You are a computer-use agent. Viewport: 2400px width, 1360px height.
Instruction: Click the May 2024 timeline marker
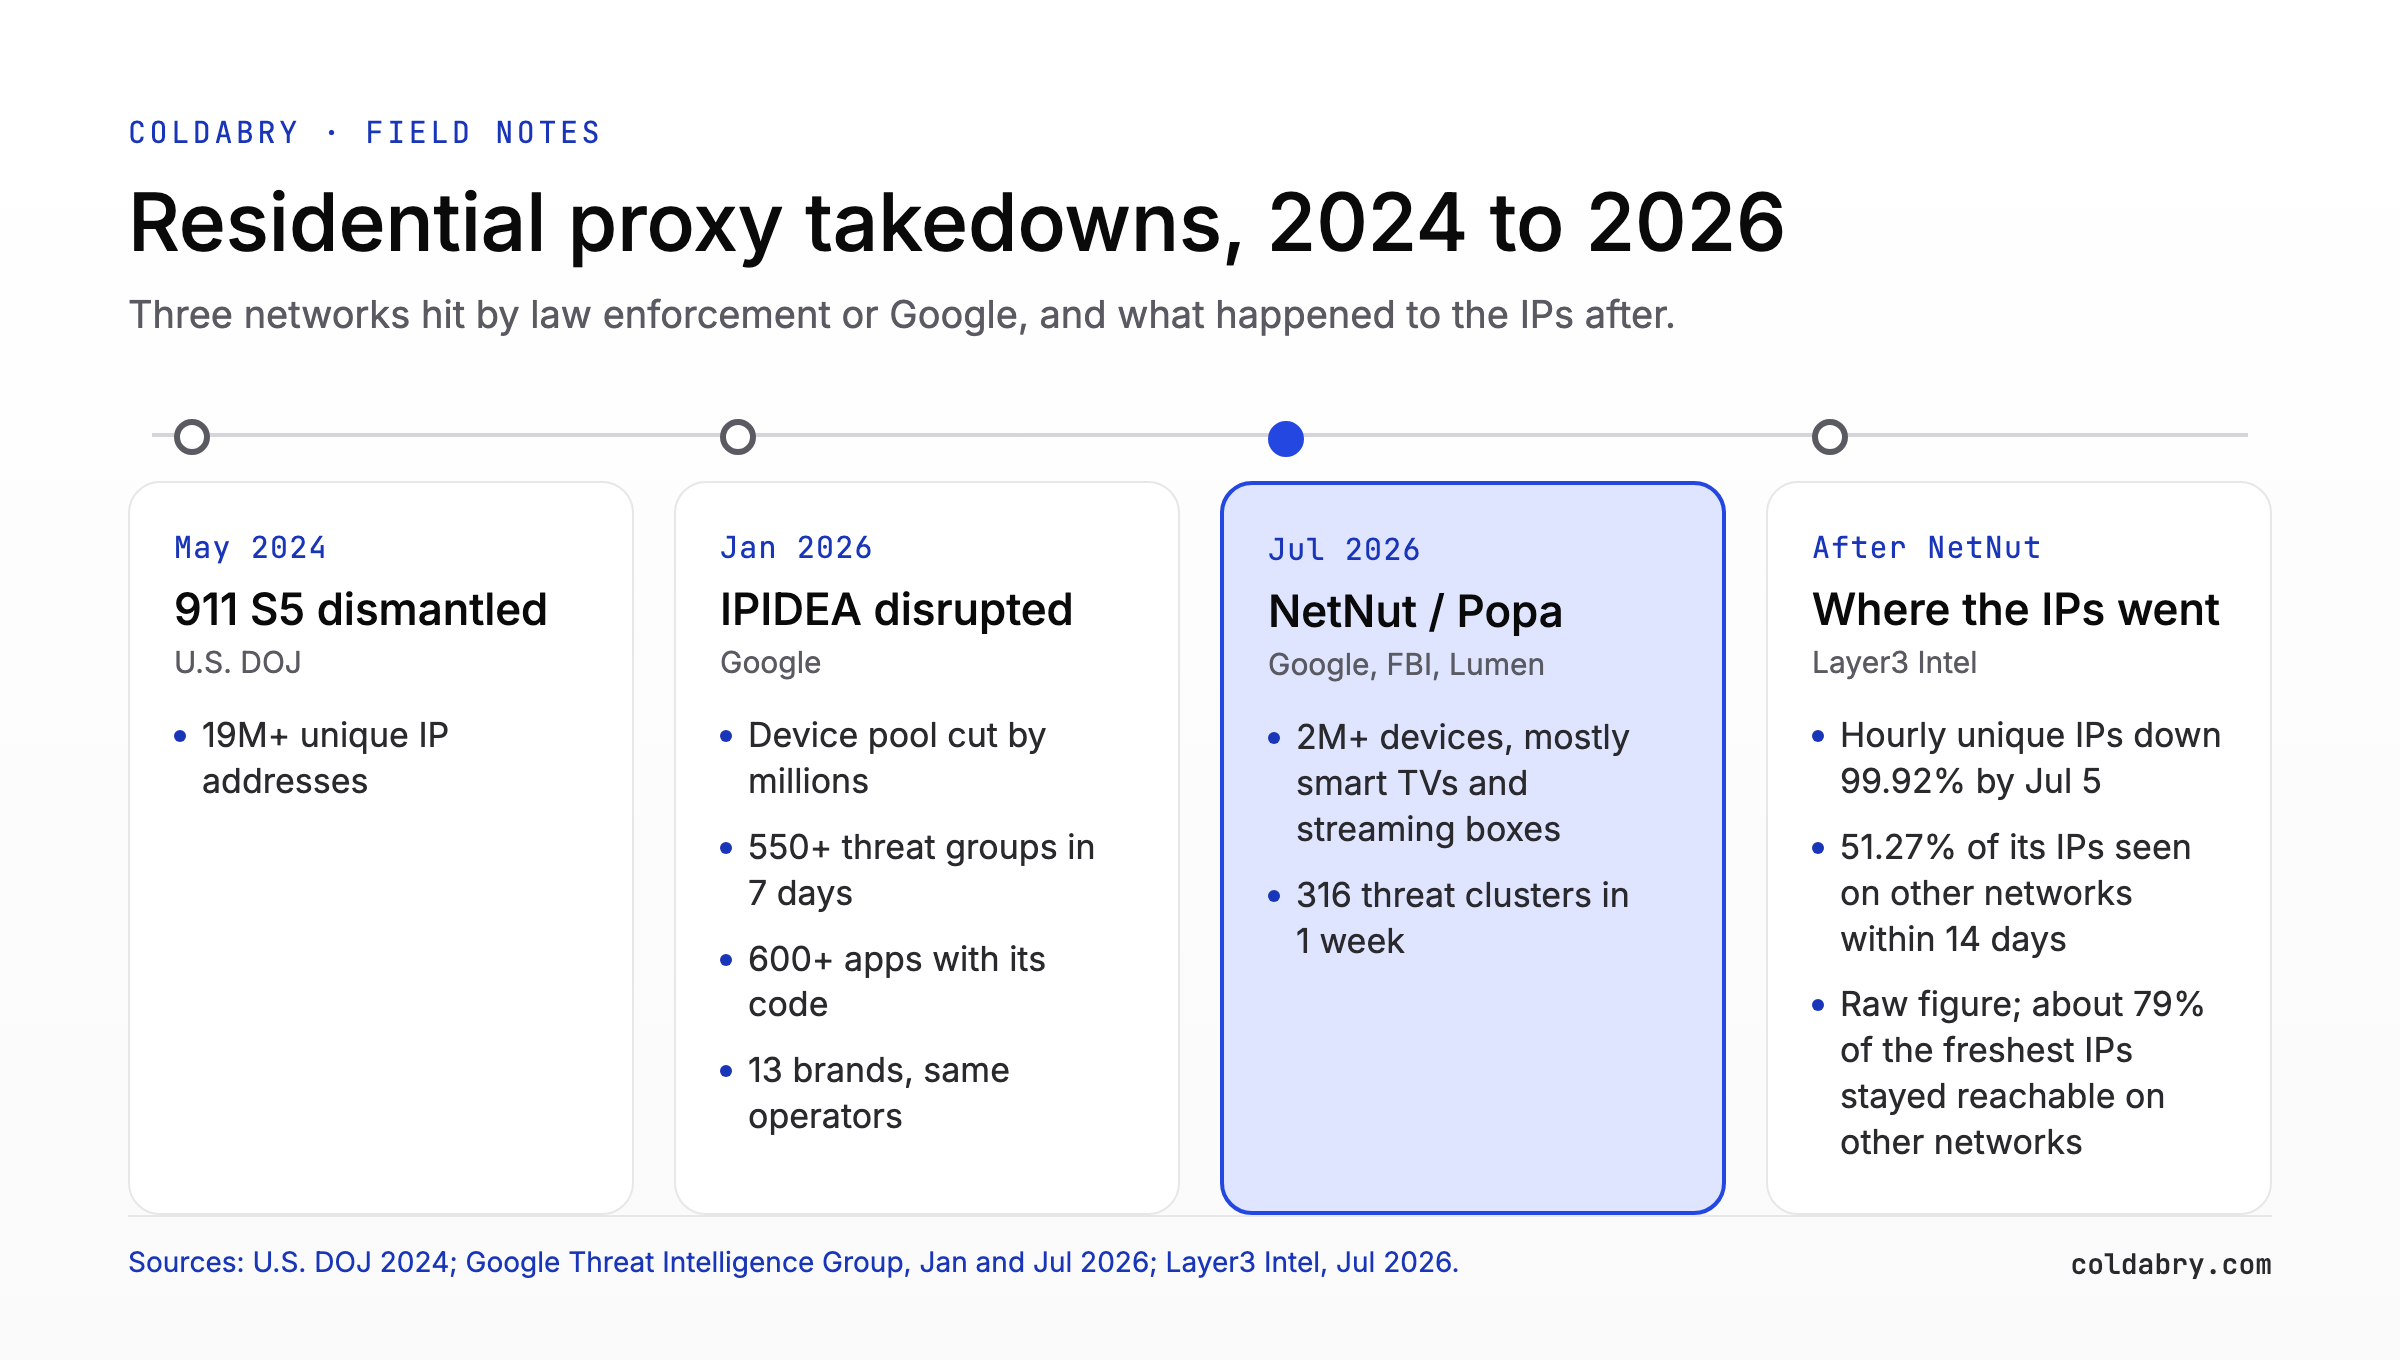pos(192,437)
